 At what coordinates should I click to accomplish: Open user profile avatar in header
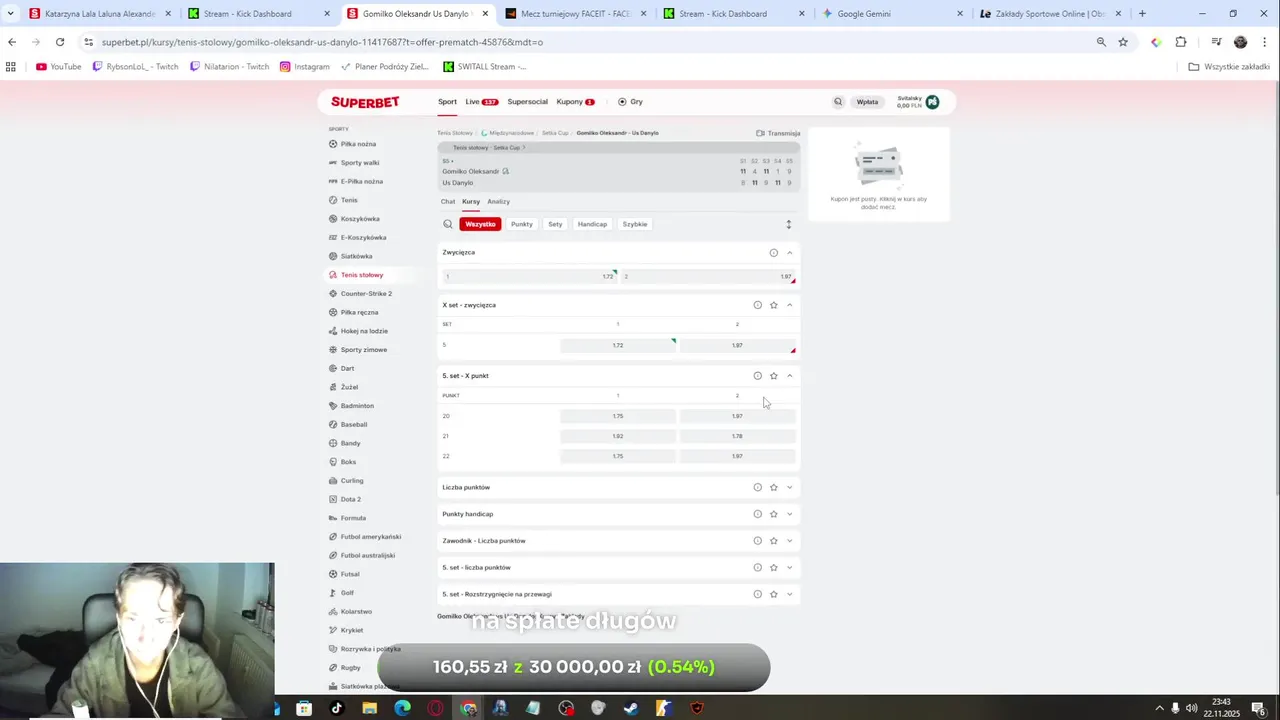932,102
